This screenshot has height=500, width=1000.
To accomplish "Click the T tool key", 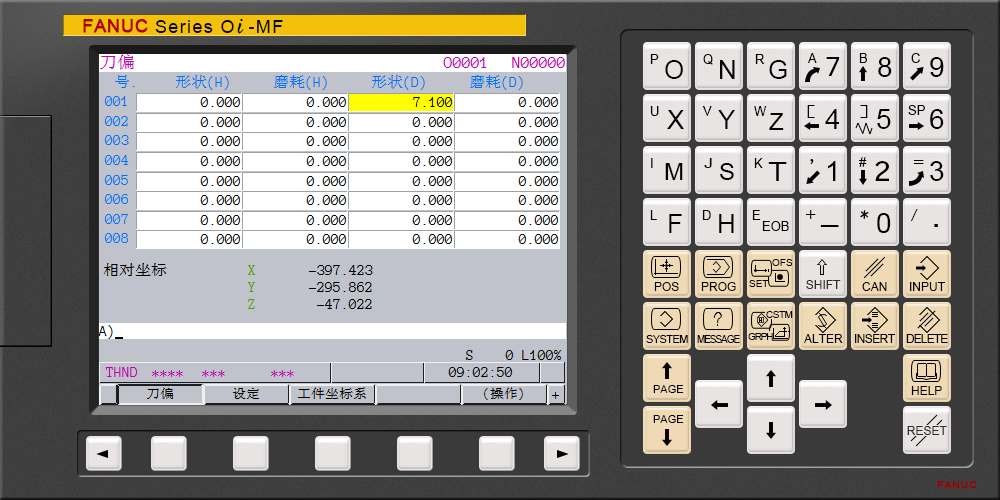I will [x=770, y=170].
